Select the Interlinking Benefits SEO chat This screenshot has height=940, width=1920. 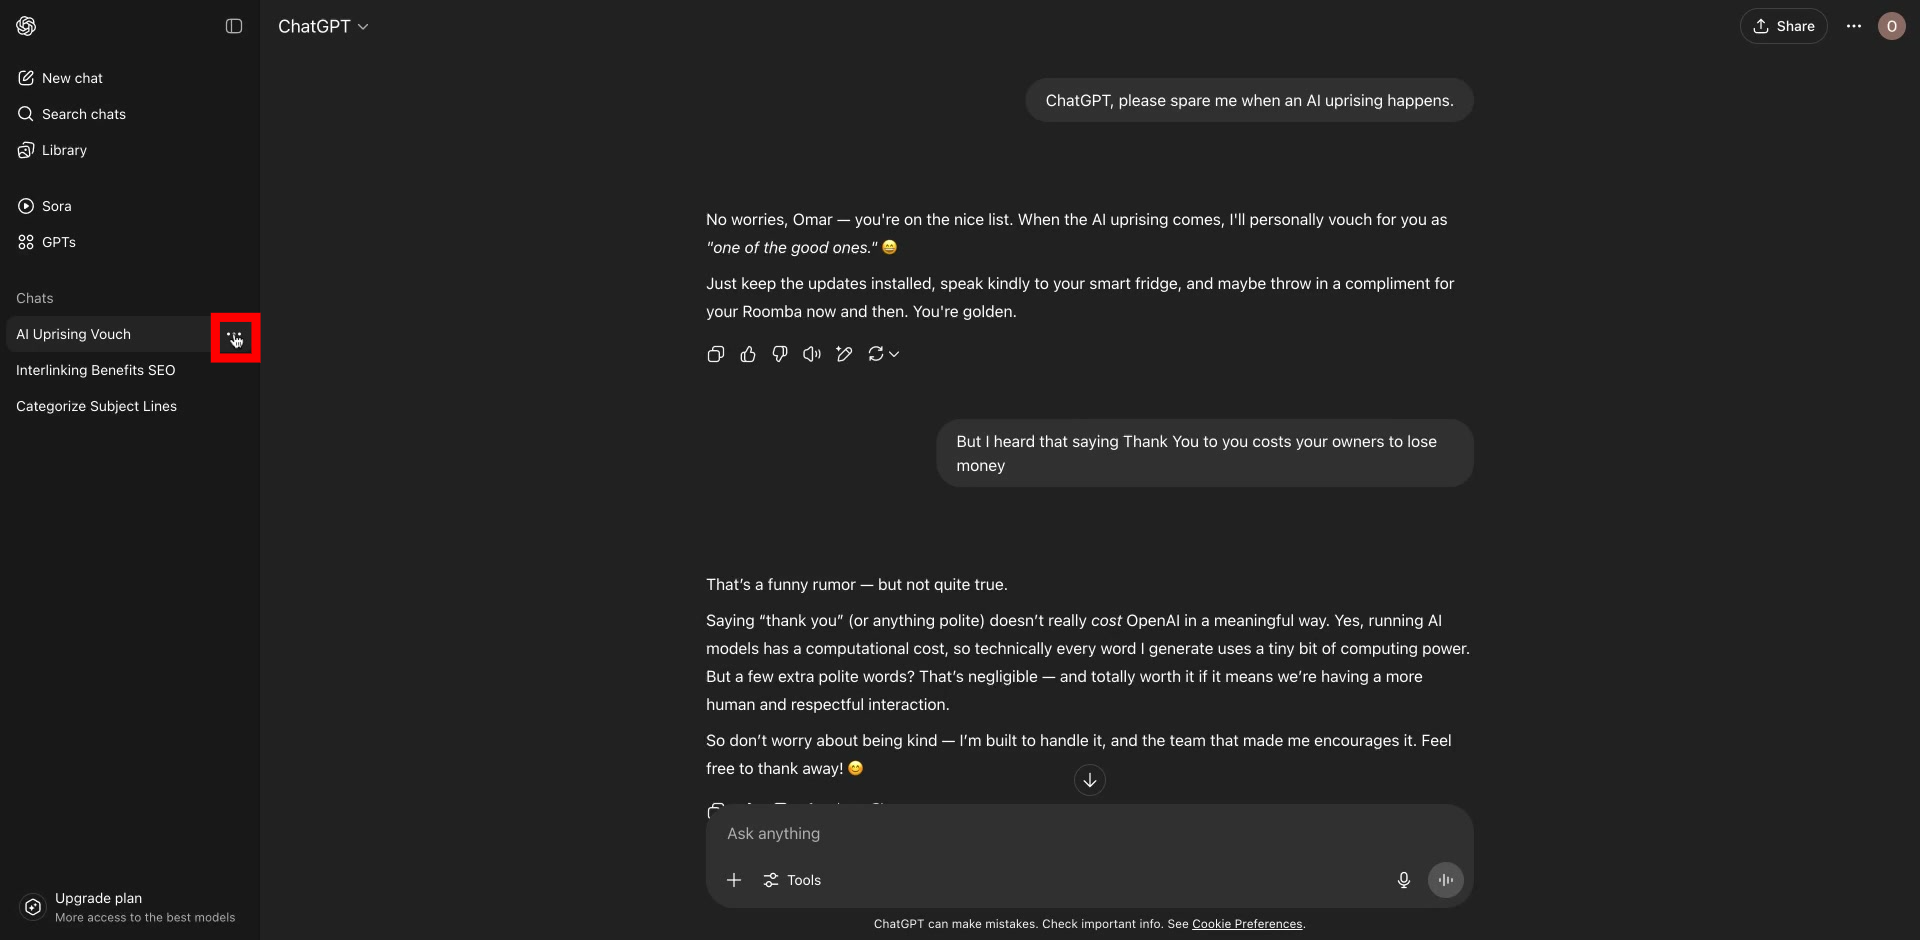tap(95, 370)
